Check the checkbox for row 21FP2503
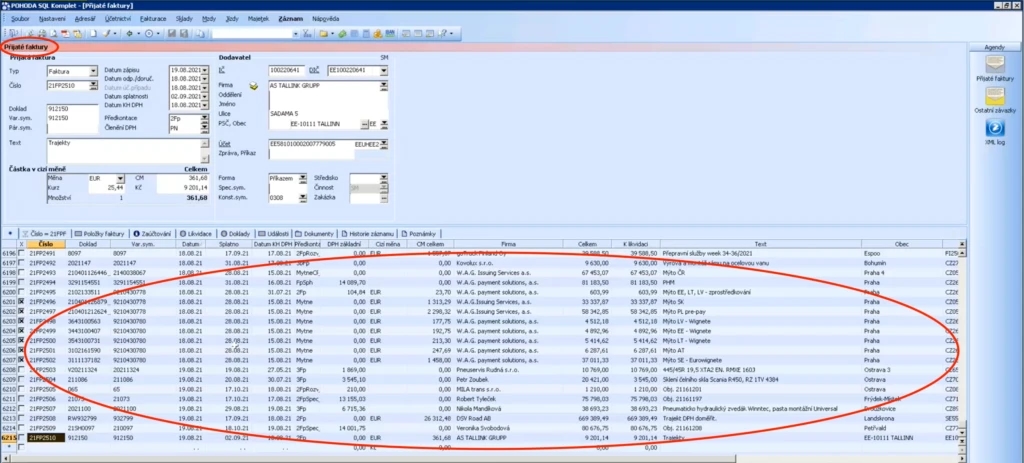 click(x=21, y=370)
